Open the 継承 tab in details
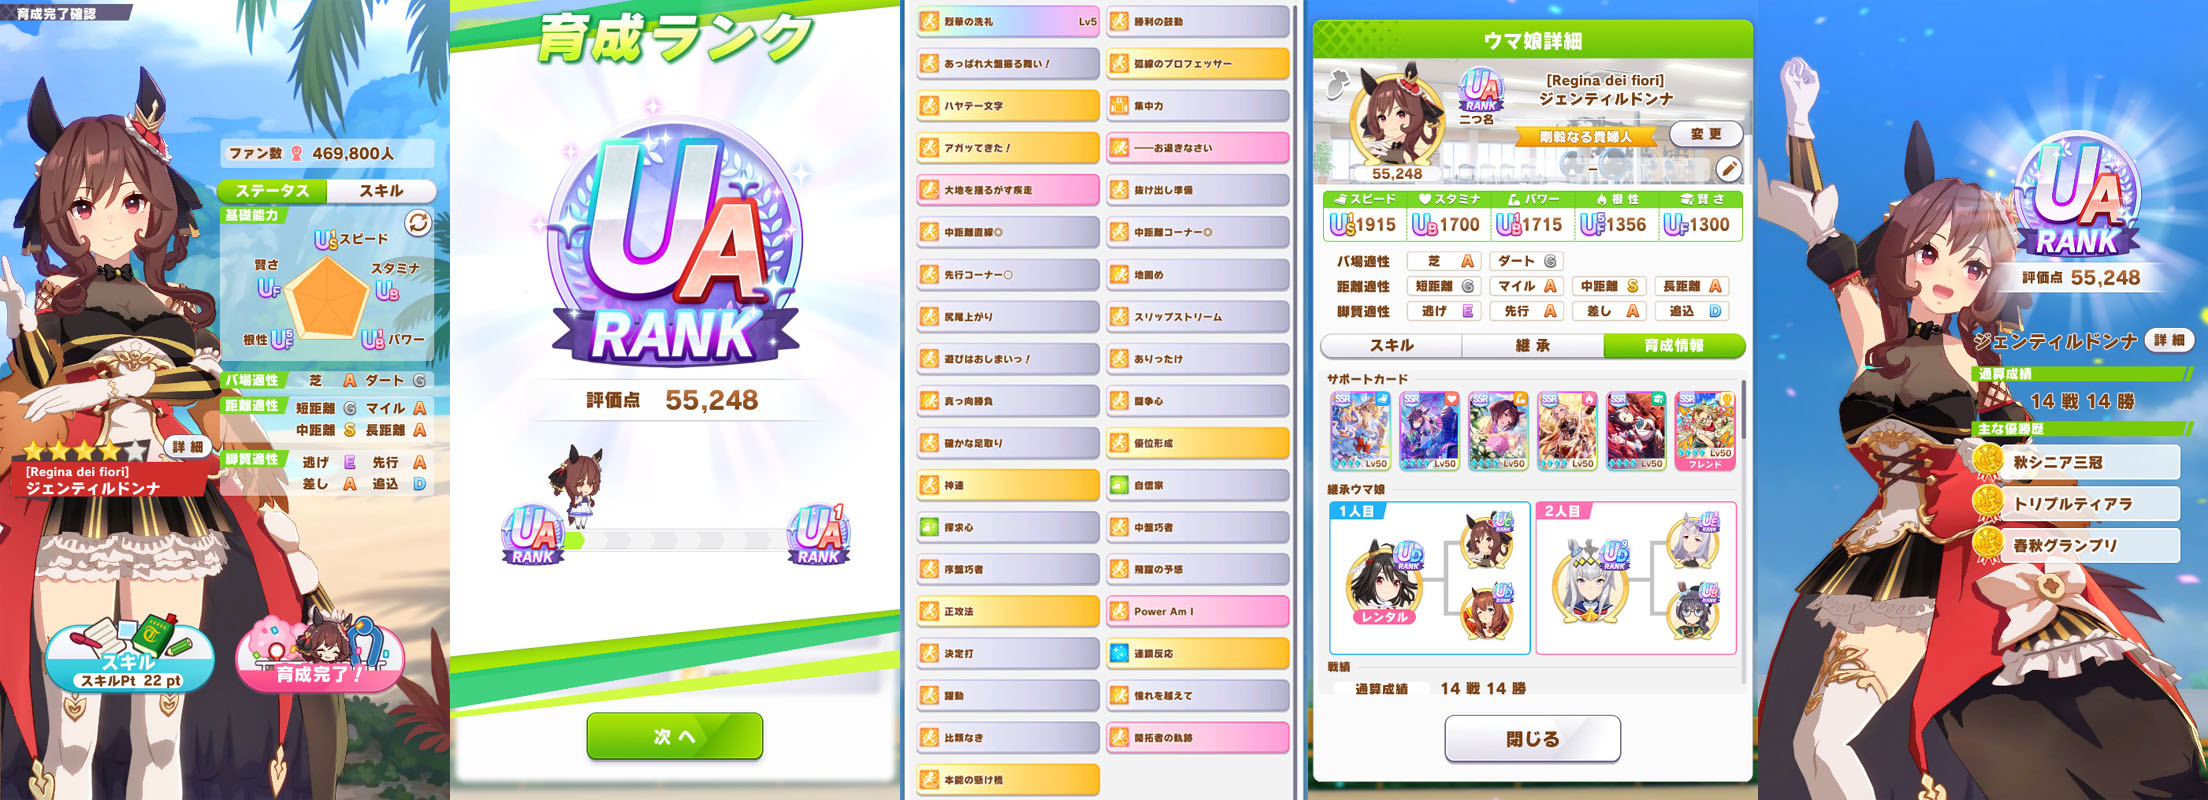 coord(1532,345)
